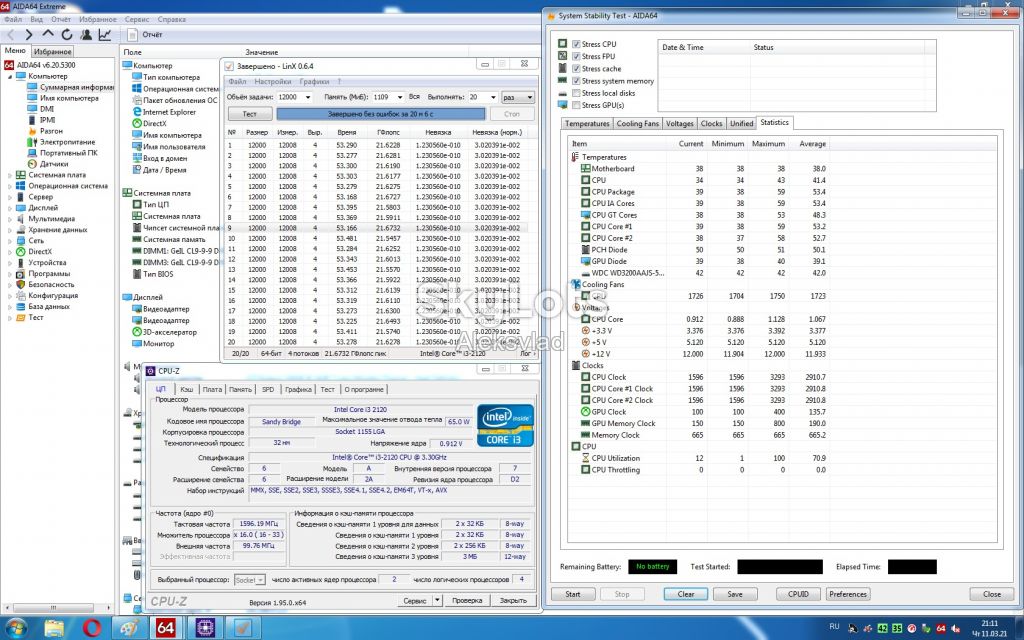Click the Start button in System Stability Test
This screenshot has height=640, width=1024.
click(x=573, y=594)
